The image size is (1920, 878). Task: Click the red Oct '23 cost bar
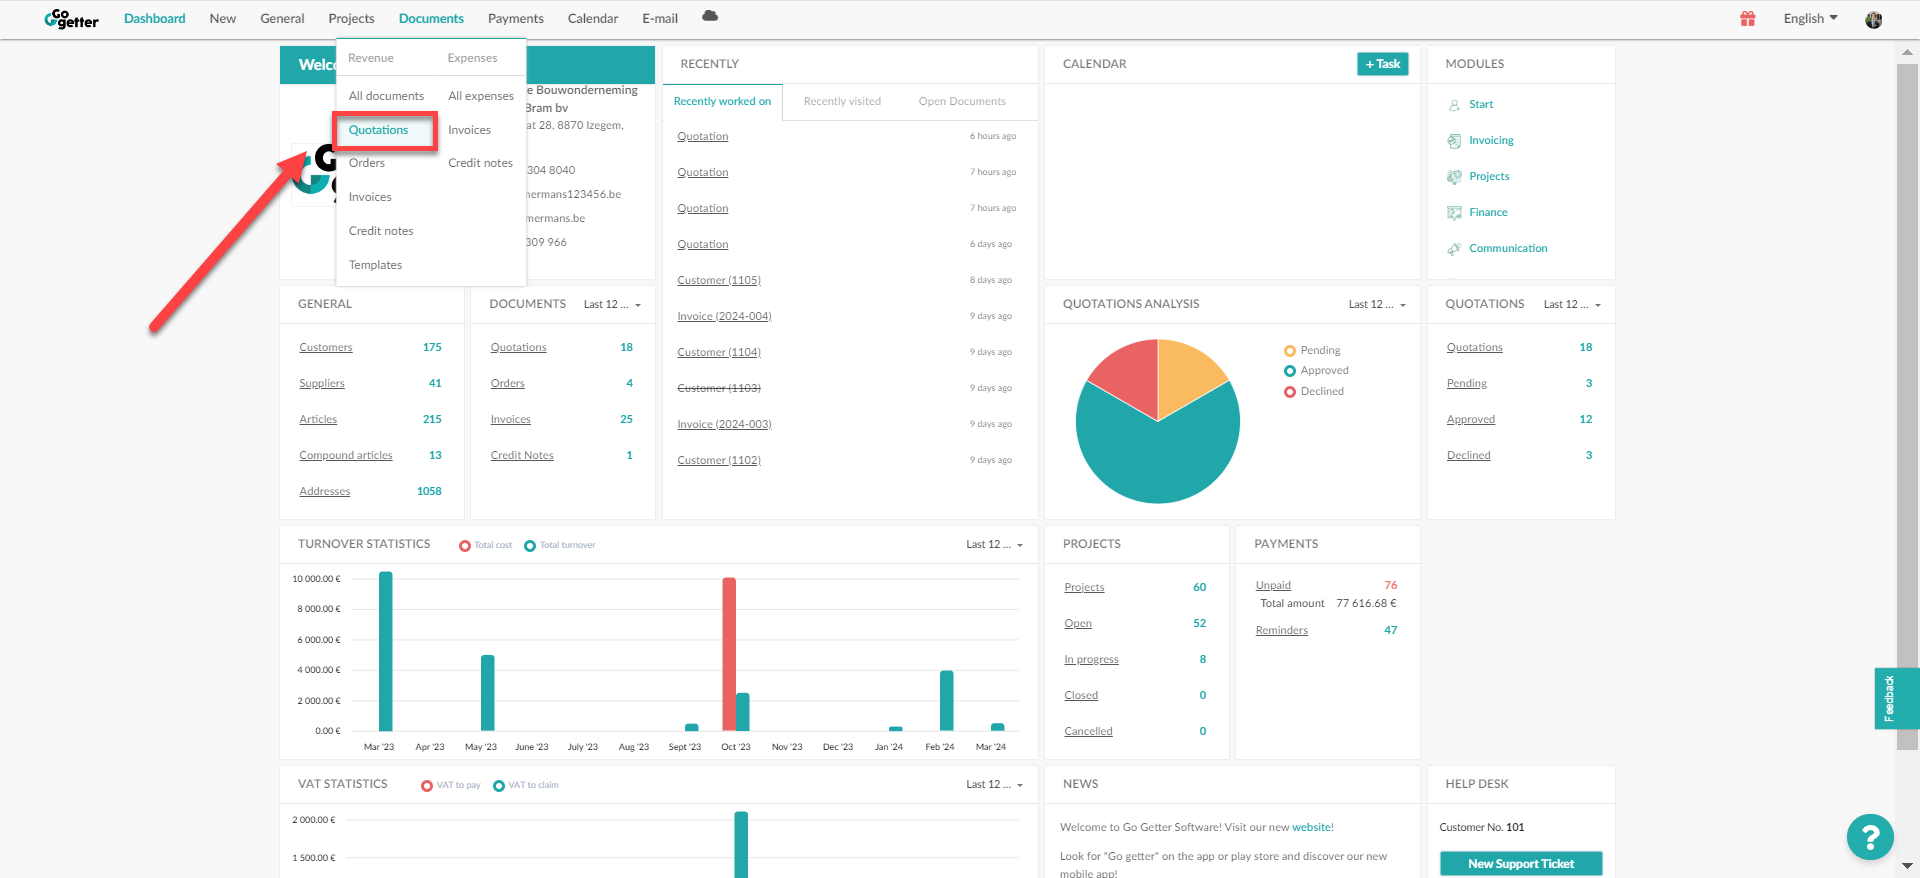click(x=729, y=654)
